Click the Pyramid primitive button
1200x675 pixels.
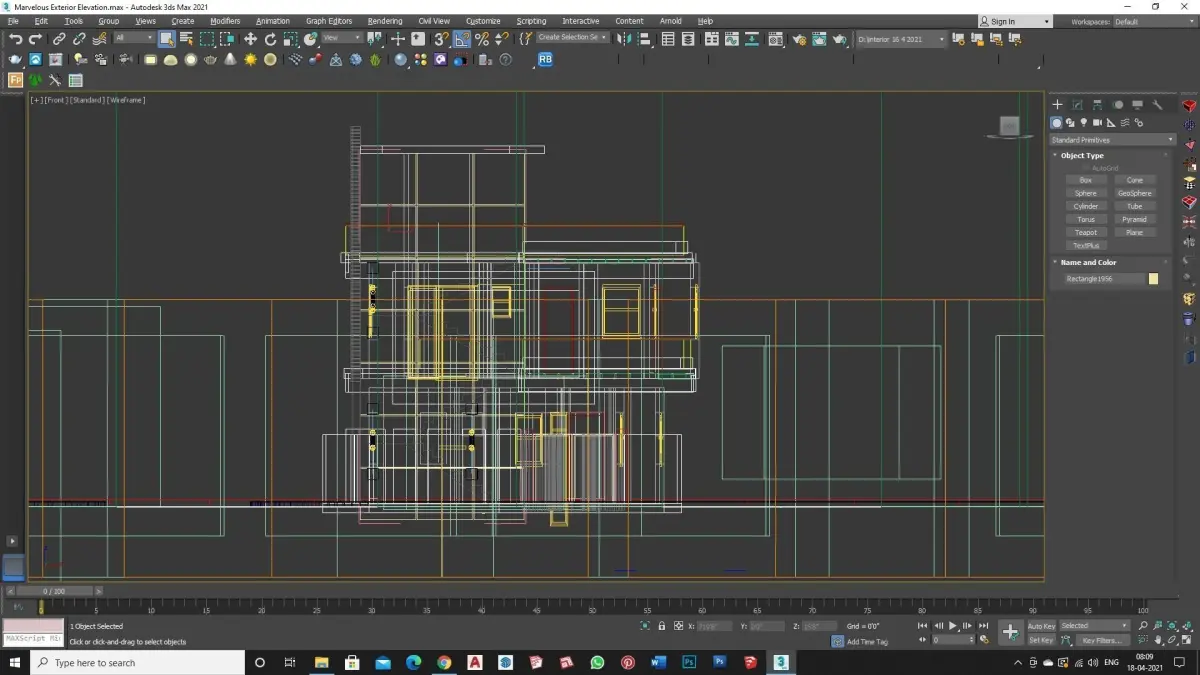point(1134,219)
